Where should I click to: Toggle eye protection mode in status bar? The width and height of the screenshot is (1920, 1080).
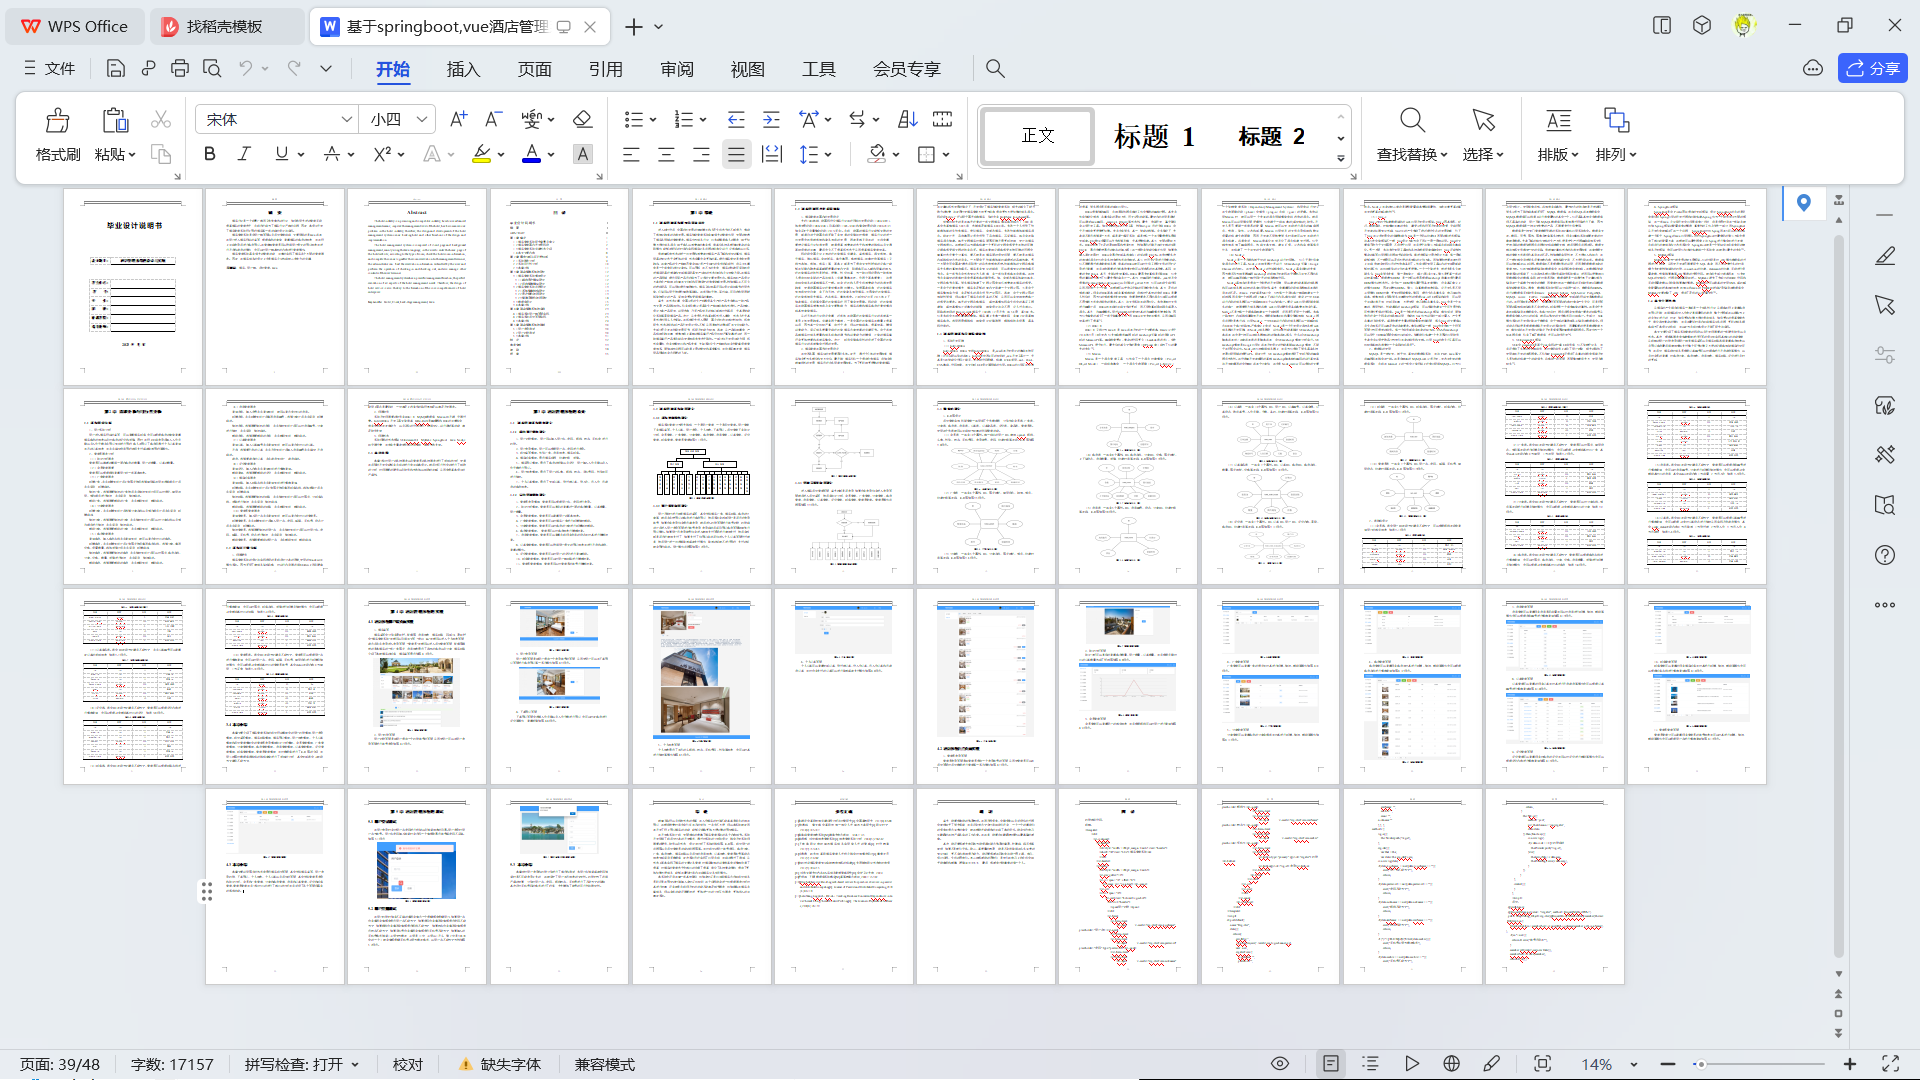(x=1279, y=1064)
